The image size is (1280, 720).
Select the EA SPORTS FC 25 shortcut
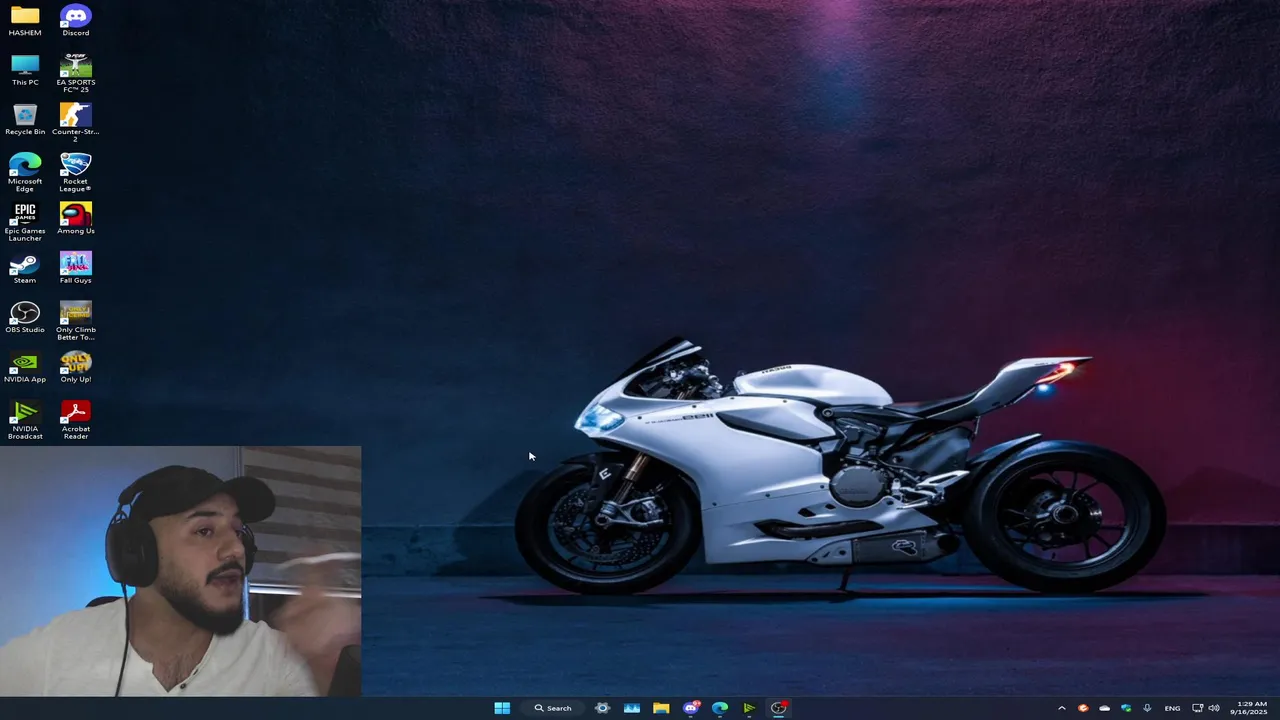coord(76,73)
